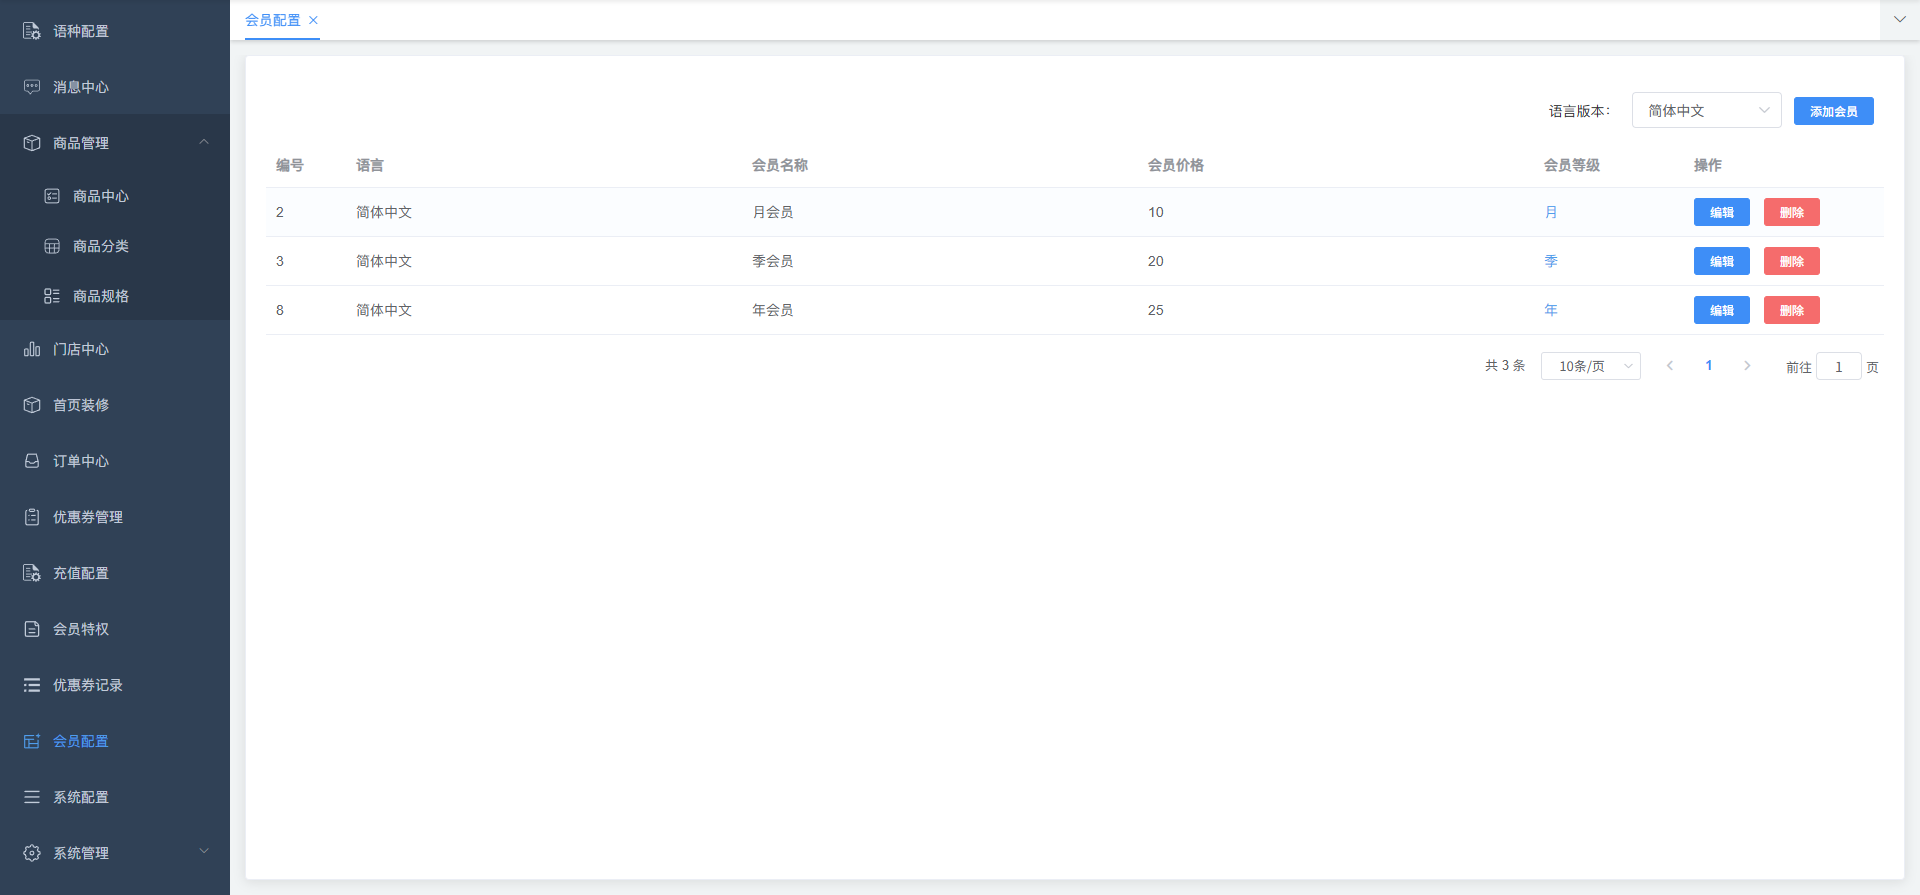Open 会员特权 menu item
This screenshot has width=1920, height=895.
tap(81, 629)
